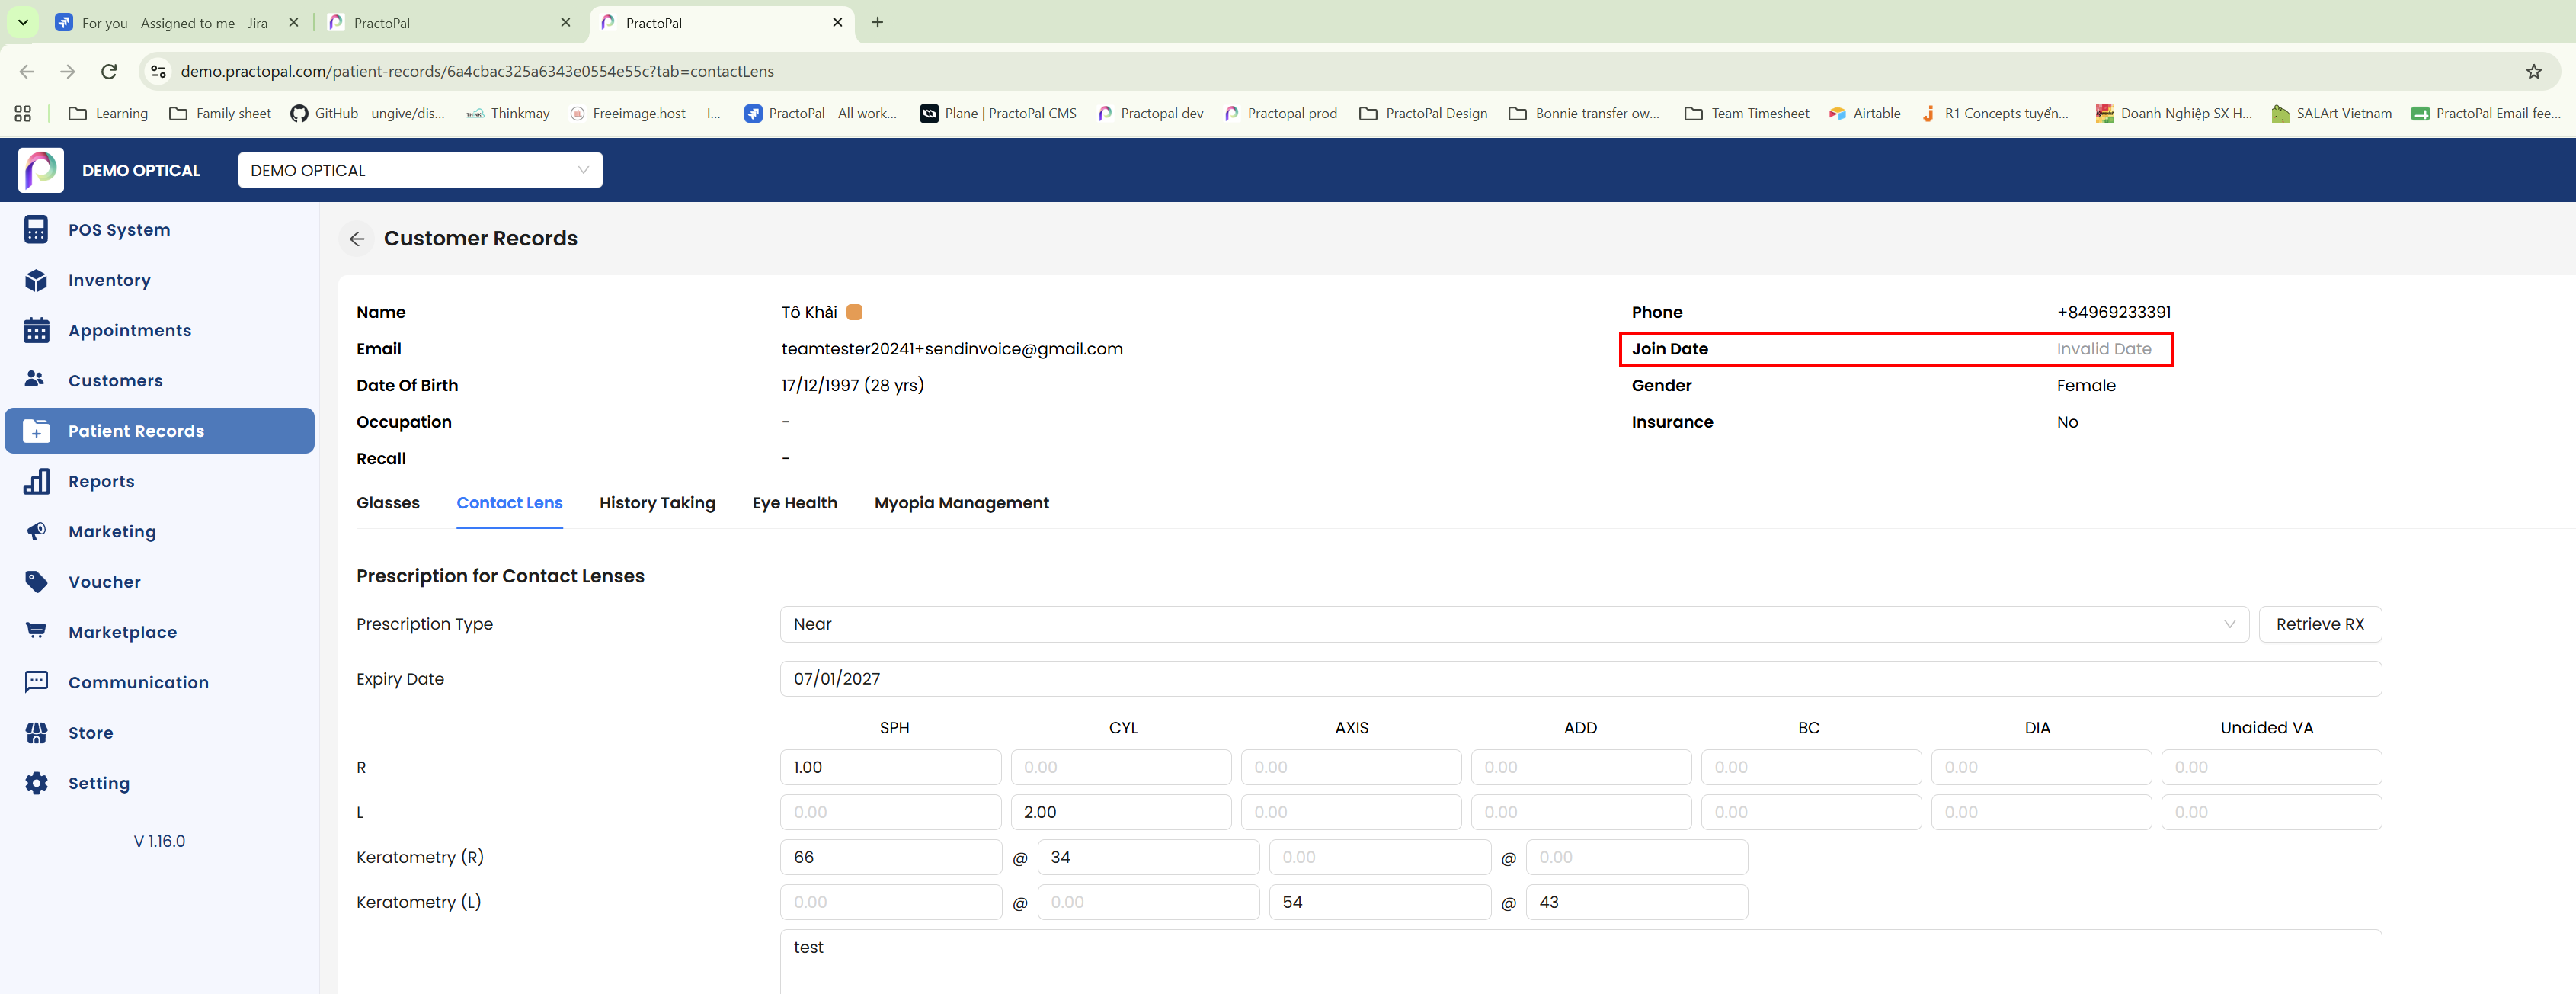Screen dimensions: 2576x994
Task: Click the email teamtester20241+sendinvoice@gmail.com
Action: click(952, 349)
